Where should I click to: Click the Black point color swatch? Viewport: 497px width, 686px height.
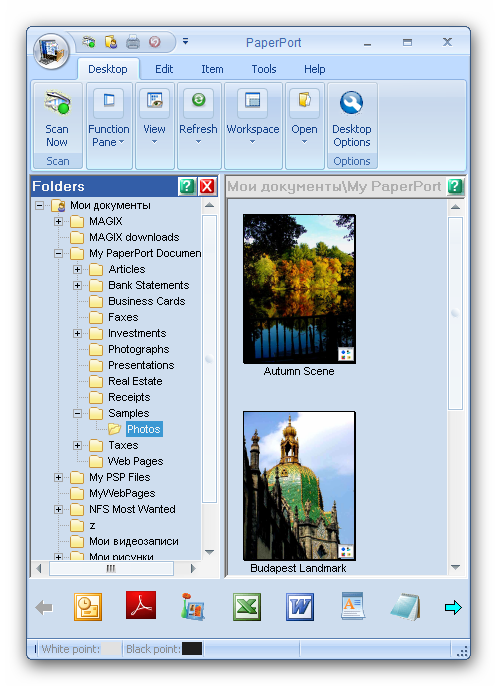[192, 648]
